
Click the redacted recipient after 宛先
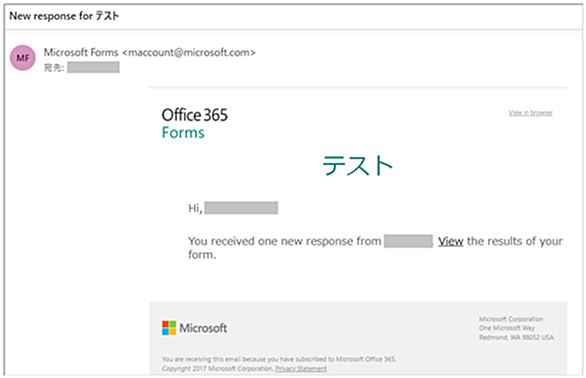pos(93,67)
